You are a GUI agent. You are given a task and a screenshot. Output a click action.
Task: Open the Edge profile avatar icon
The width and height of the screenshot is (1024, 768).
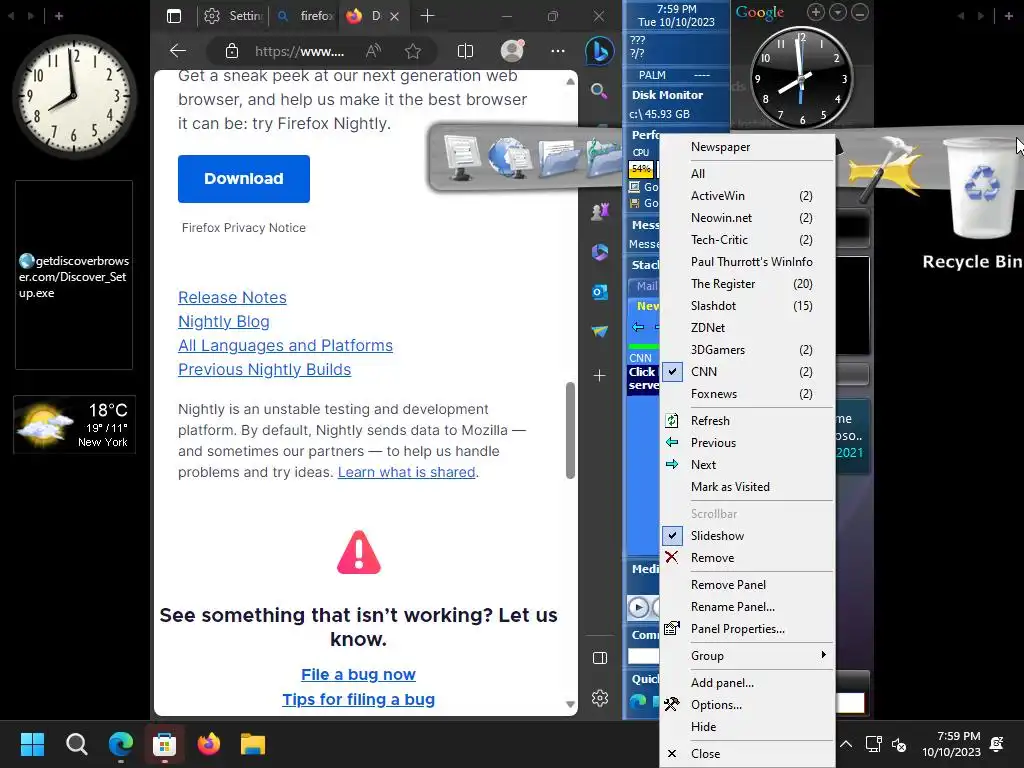tap(512, 51)
